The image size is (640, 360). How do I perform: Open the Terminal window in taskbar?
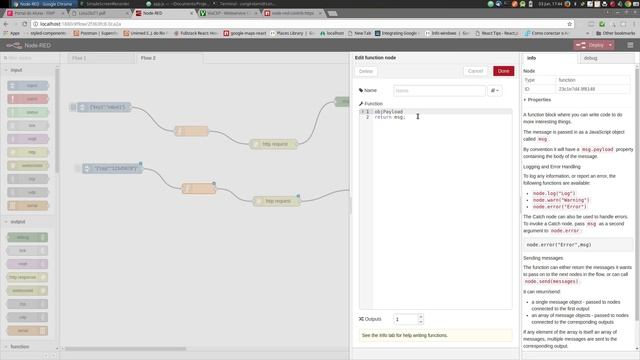coord(244,4)
